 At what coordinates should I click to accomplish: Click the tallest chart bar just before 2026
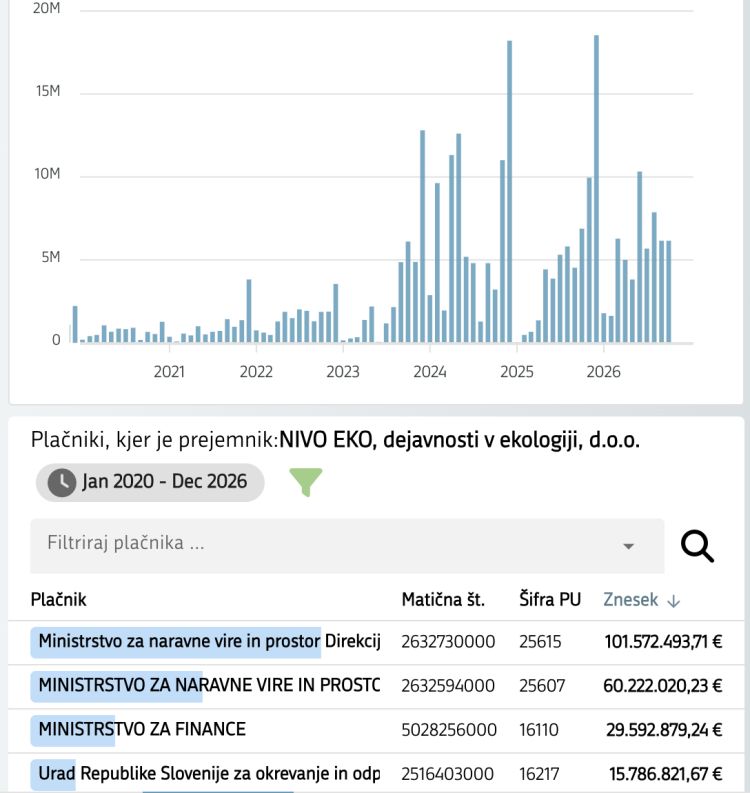pyautogui.click(x=596, y=189)
